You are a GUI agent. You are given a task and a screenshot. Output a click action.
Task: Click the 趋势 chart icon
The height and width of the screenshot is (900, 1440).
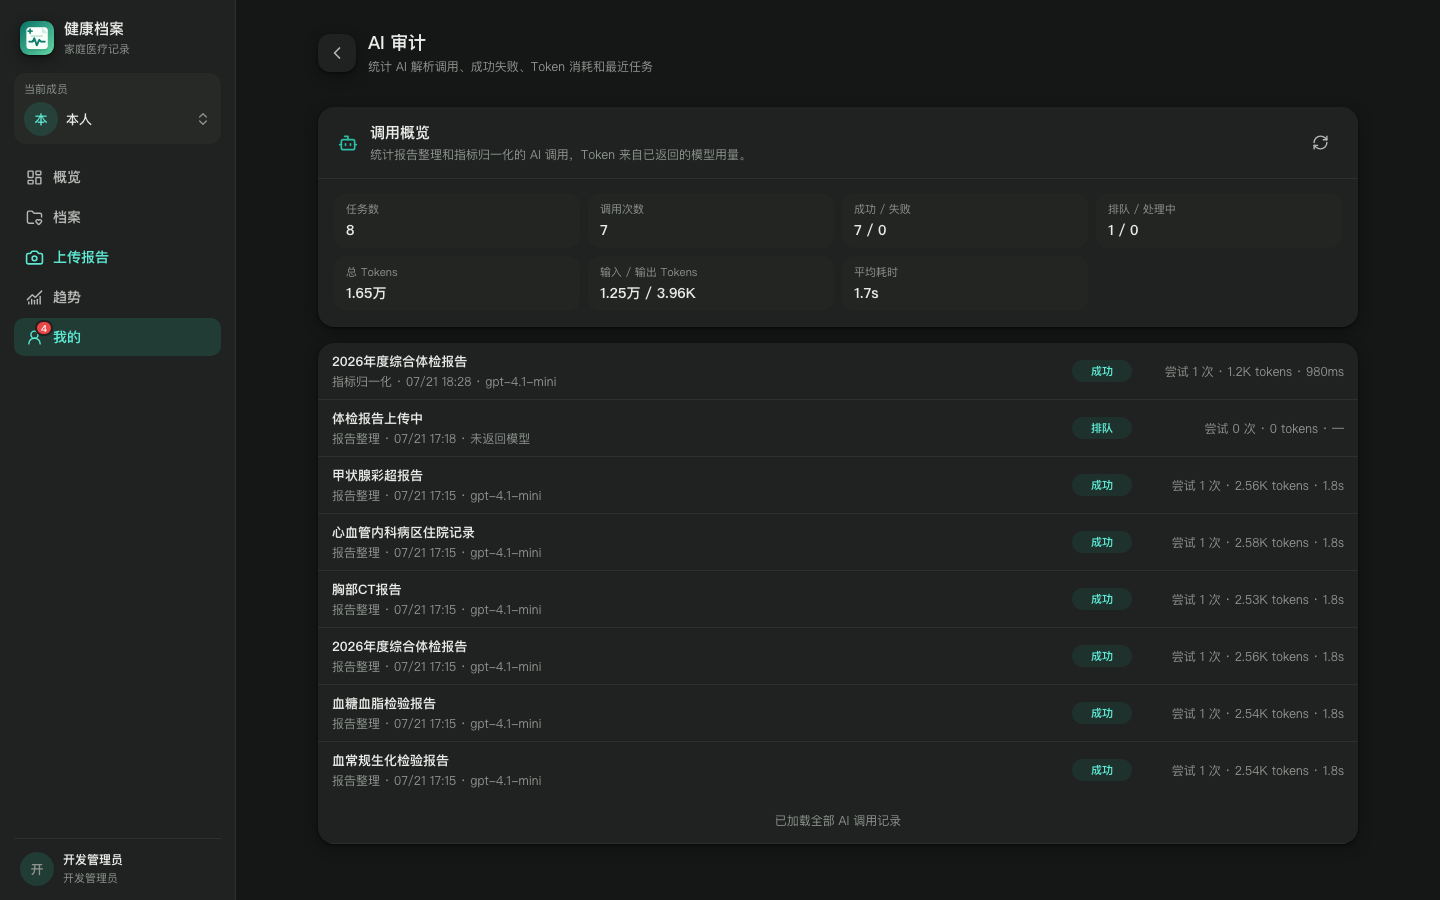click(x=34, y=297)
